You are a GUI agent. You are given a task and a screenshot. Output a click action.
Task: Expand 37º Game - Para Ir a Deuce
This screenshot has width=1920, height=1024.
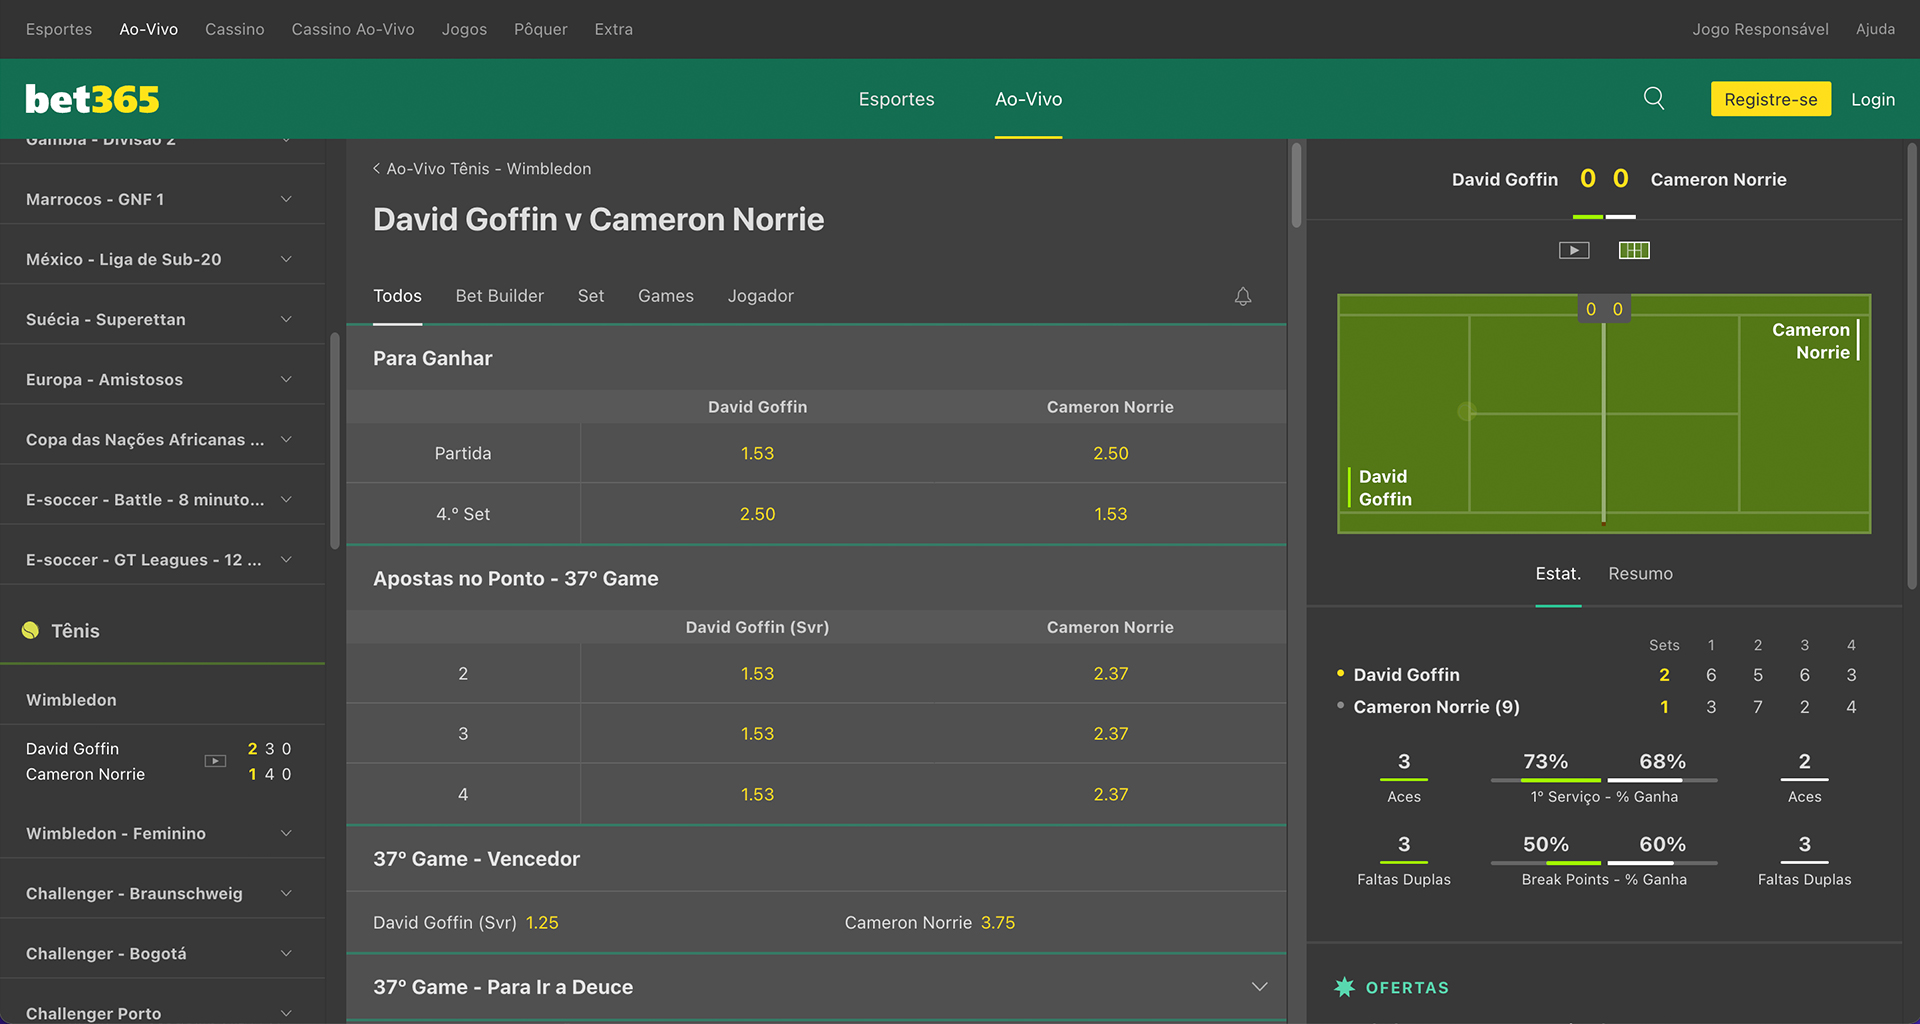pyautogui.click(x=816, y=987)
